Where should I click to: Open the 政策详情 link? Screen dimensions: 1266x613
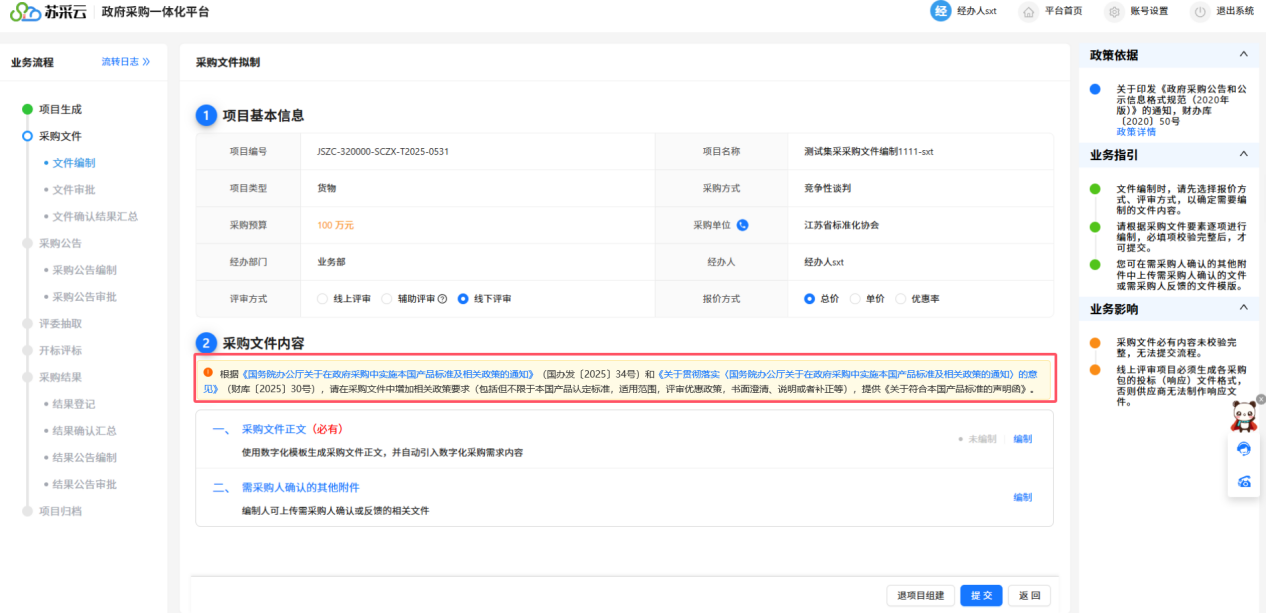1136,132
